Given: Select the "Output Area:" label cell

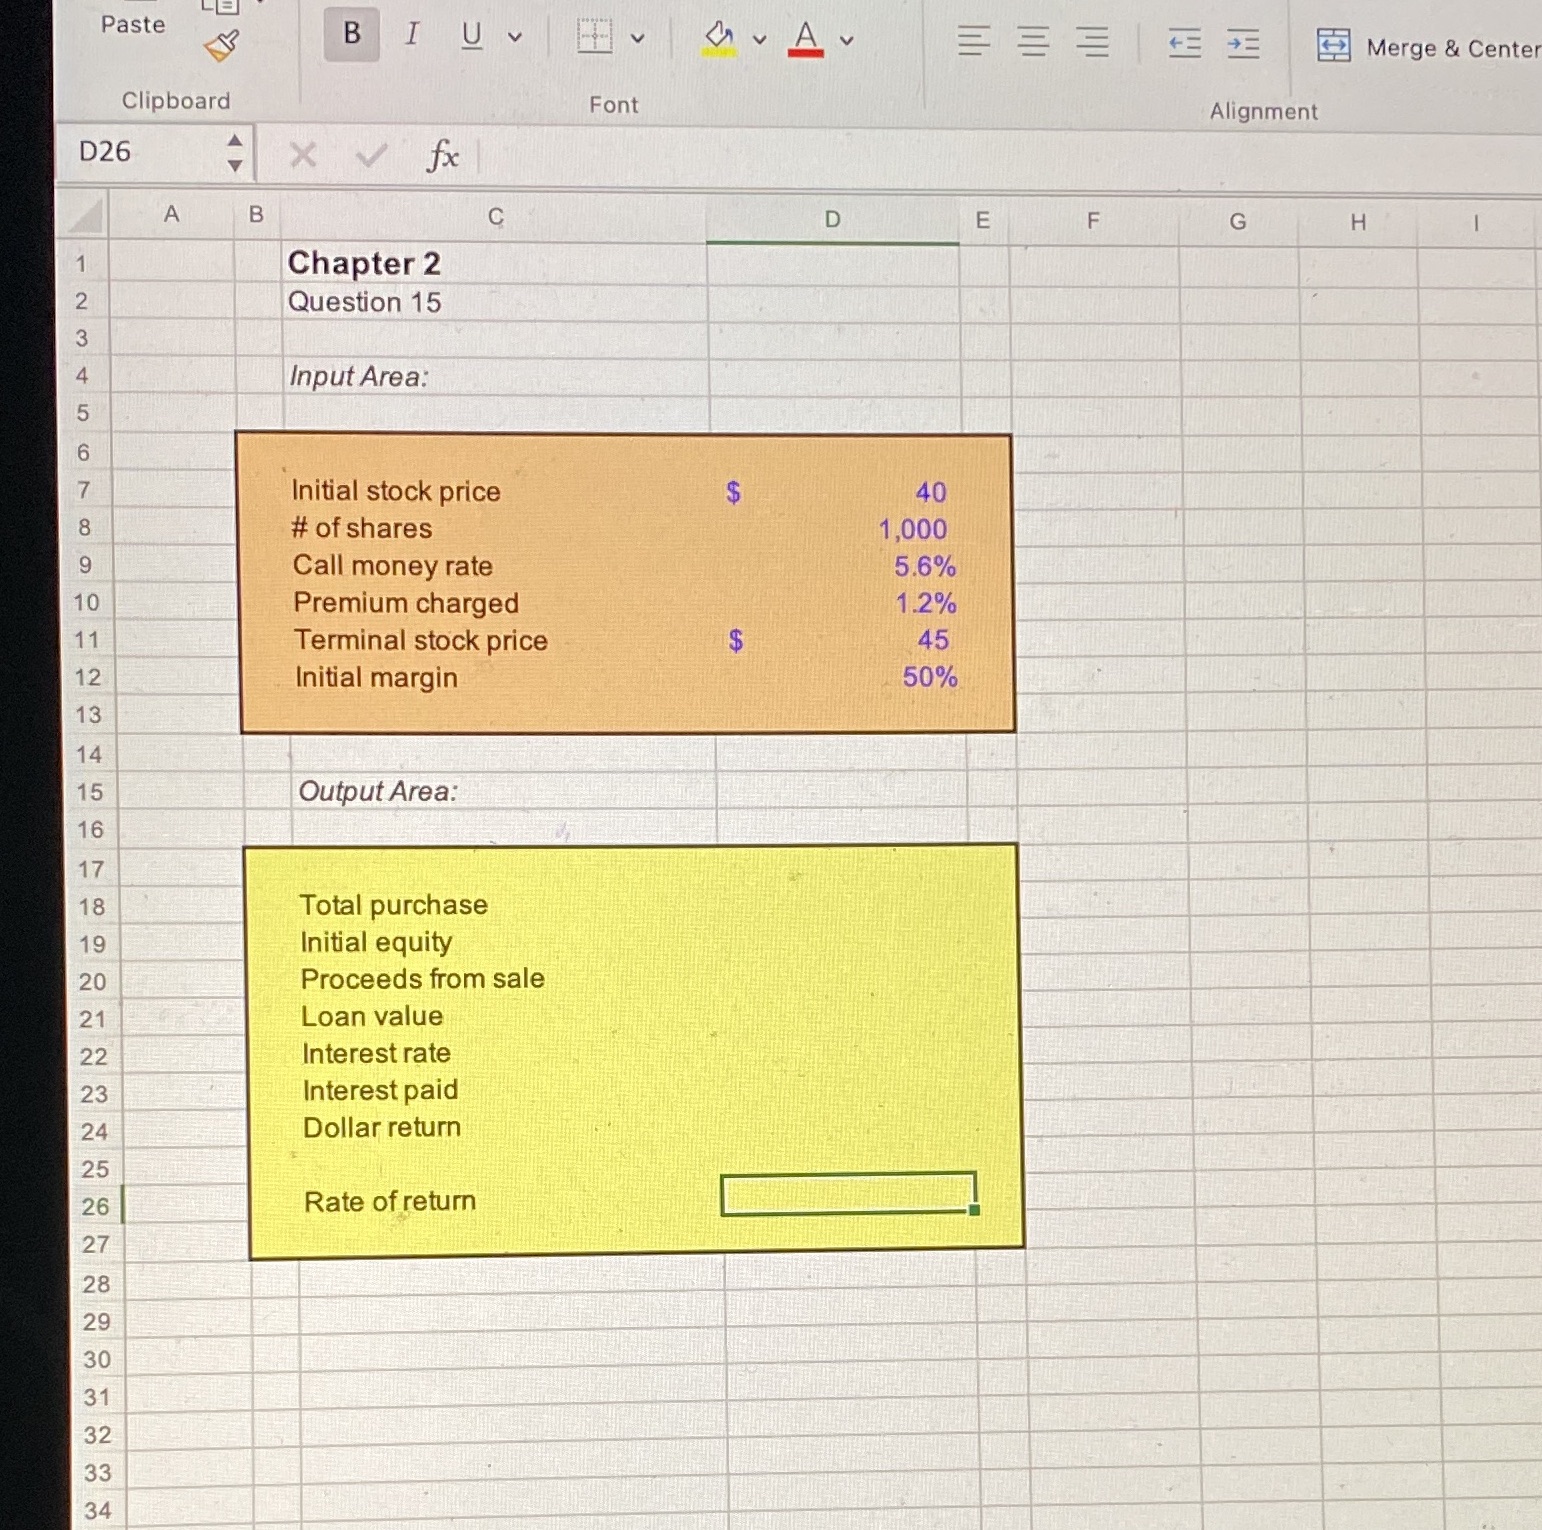Looking at the screenshot, I should [x=378, y=792].
